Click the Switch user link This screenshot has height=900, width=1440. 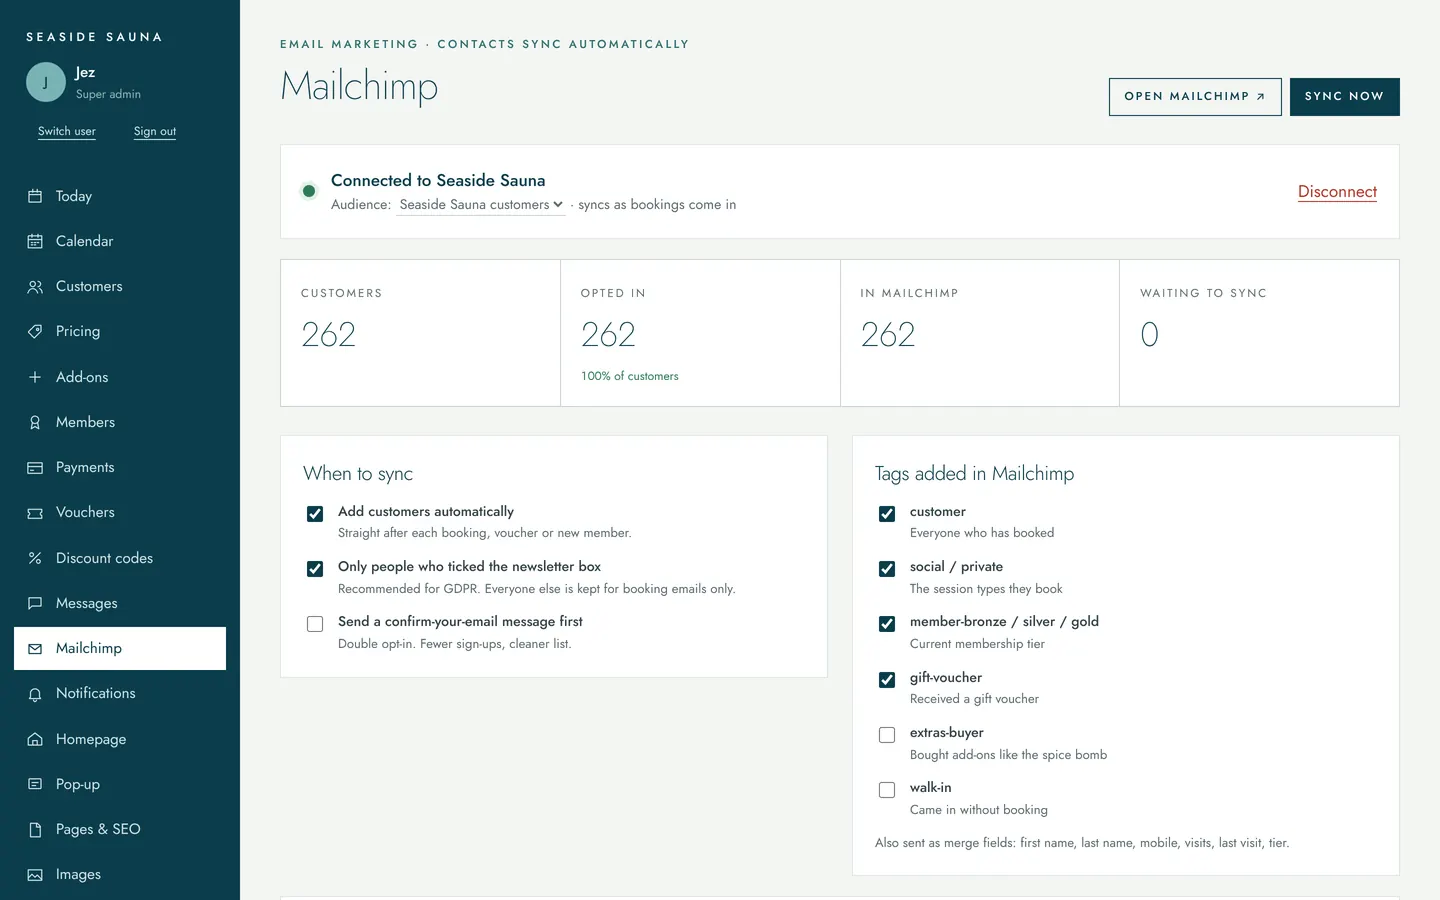coord(67,131)
